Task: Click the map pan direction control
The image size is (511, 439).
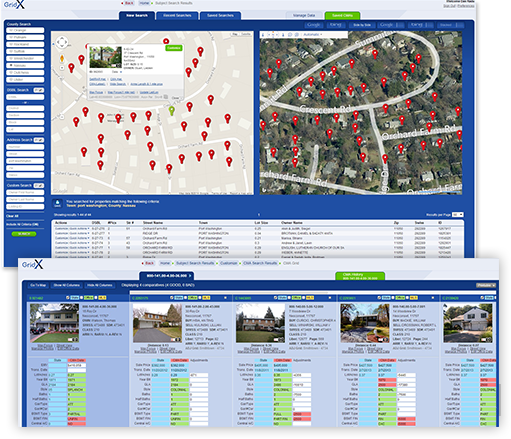Action: click(x=62, y=42)
